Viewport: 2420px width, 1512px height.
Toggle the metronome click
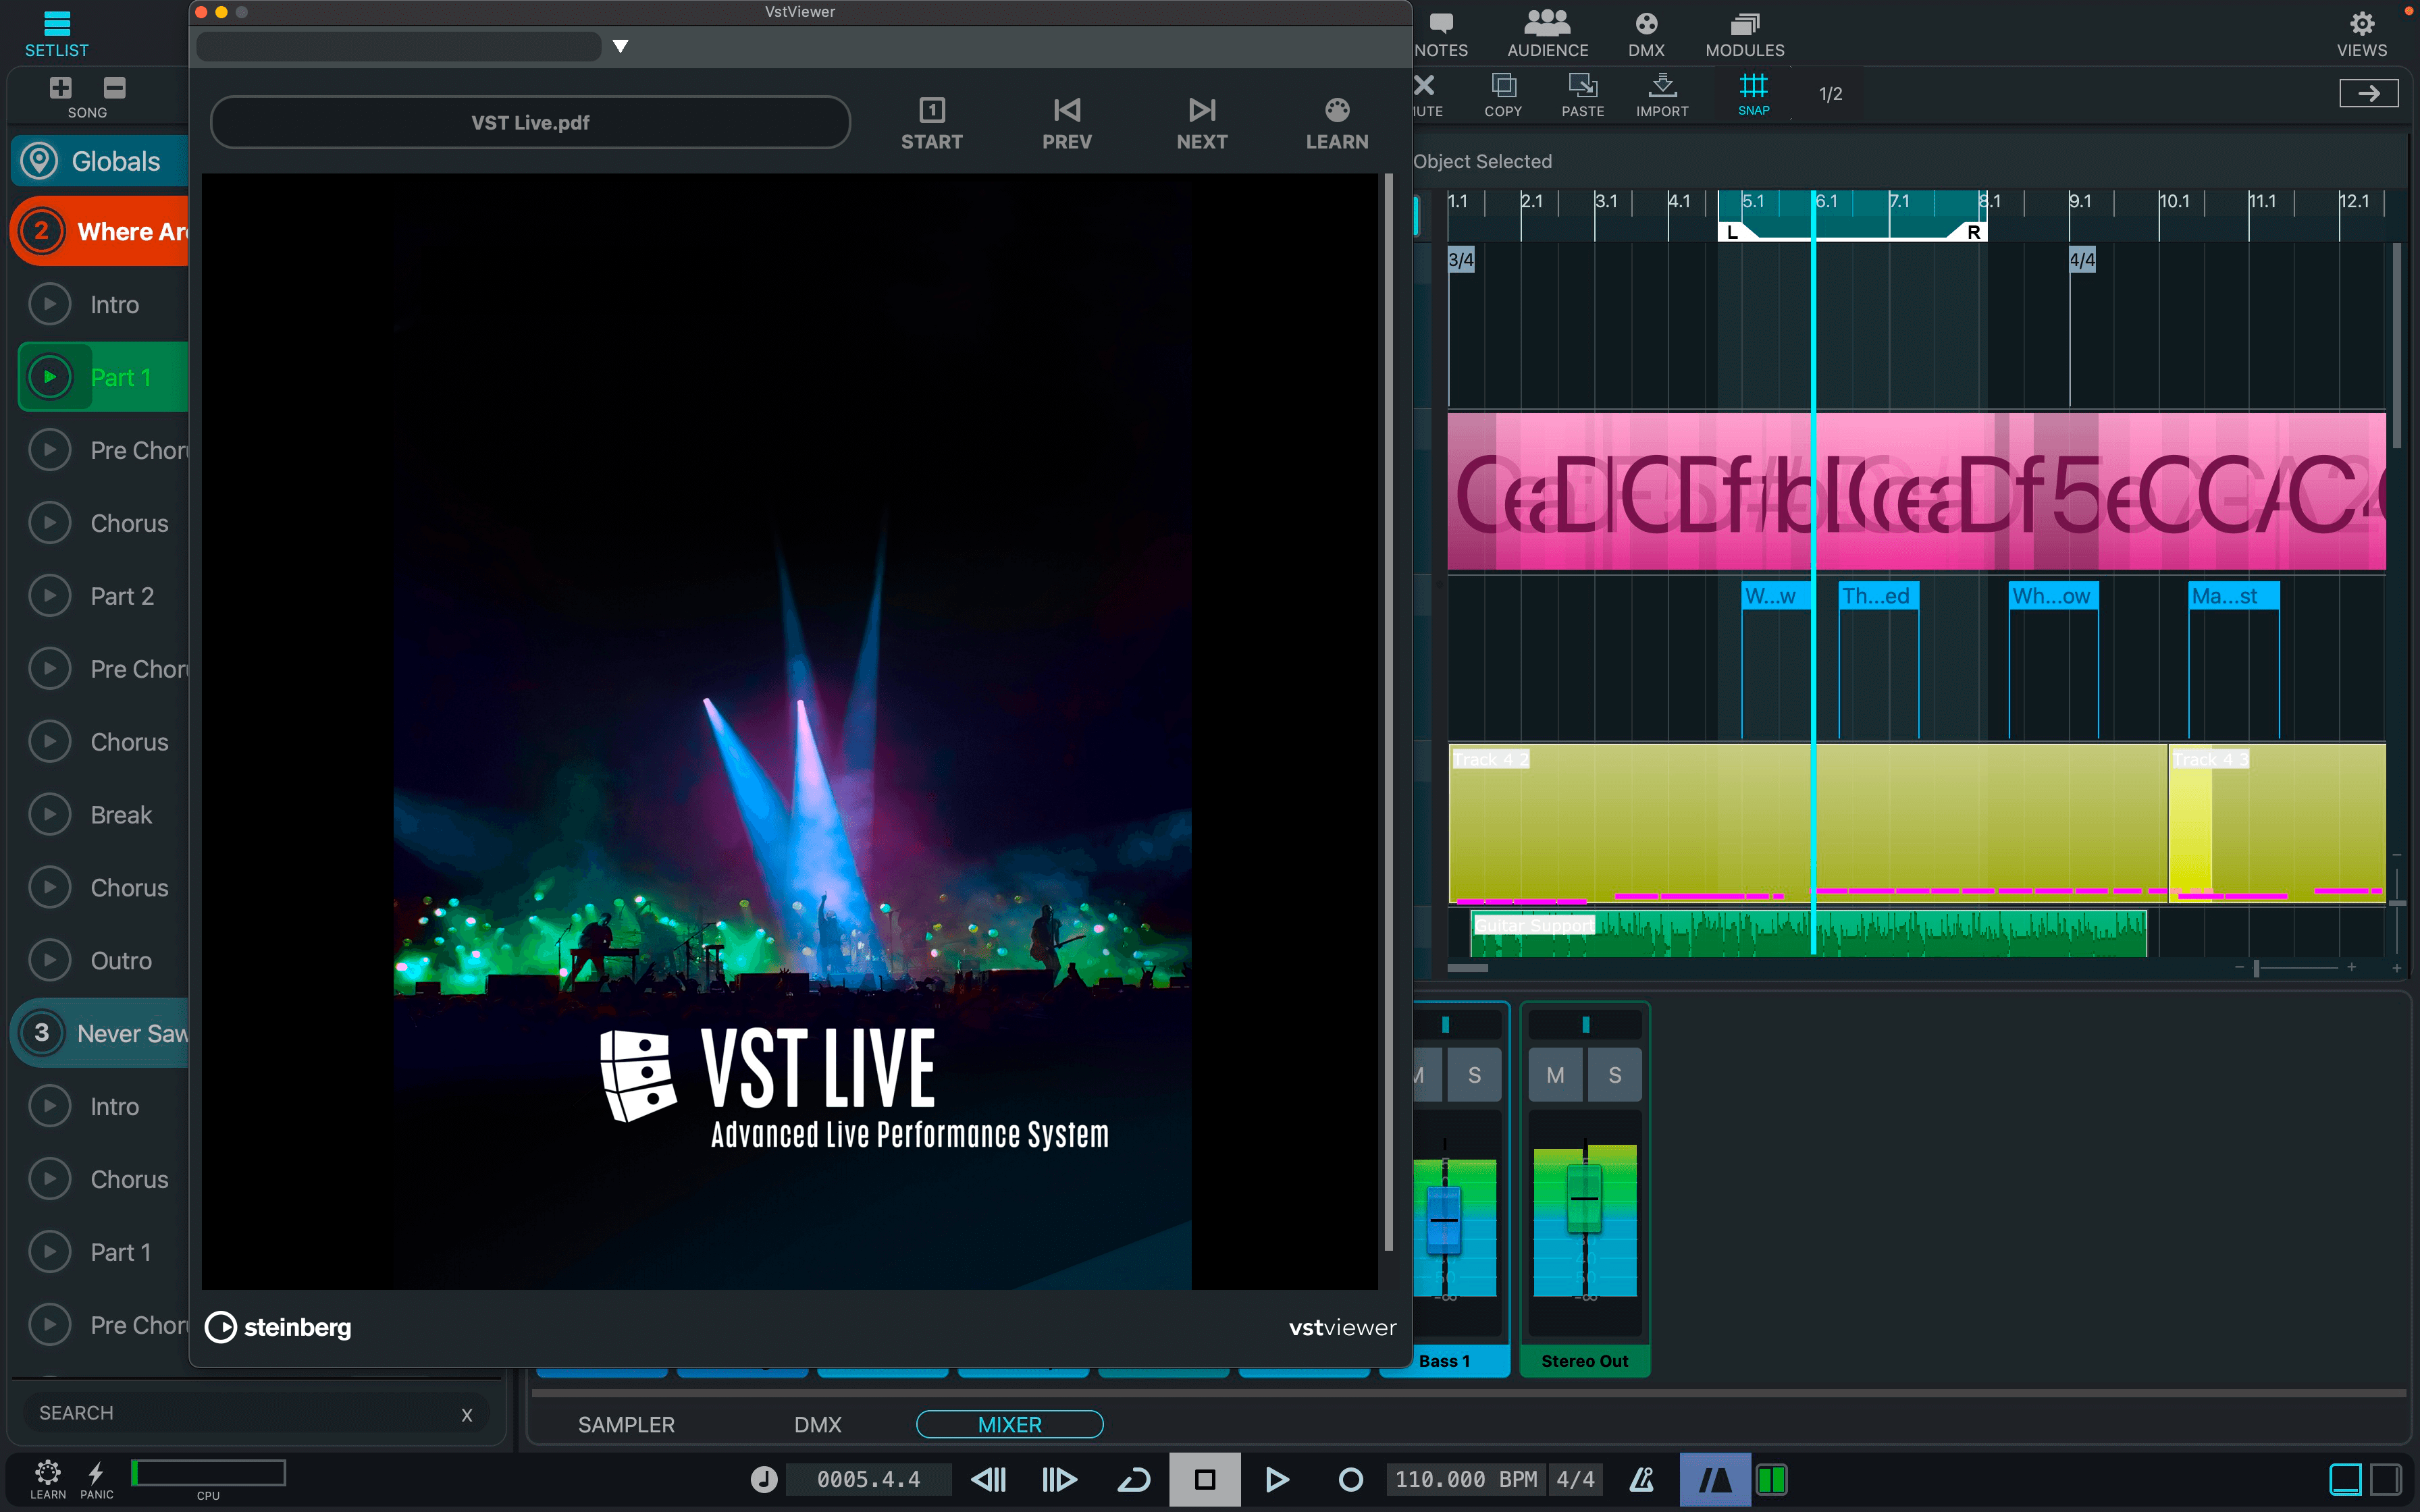pyautogui.click(x=1642, y=1479)
